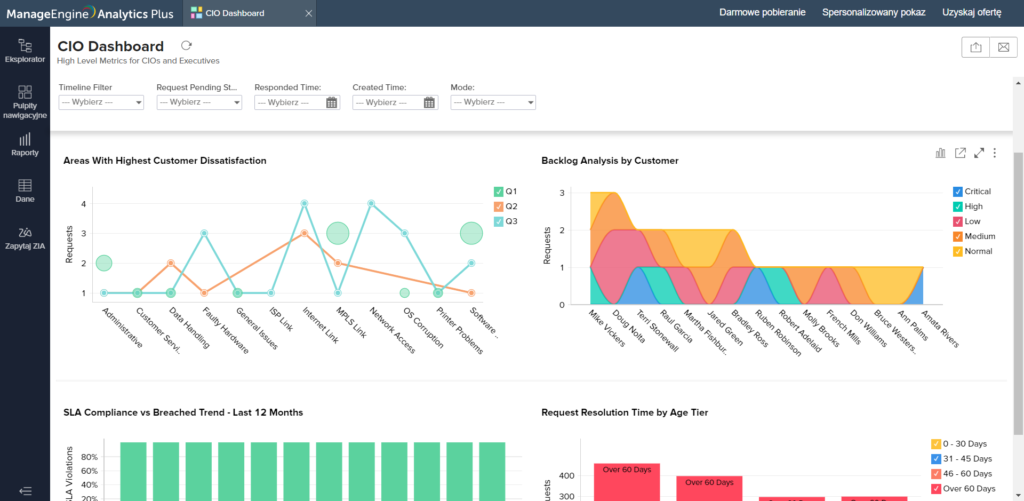Toggle the 0 - 30 Days checkbox
The image size is (1024, 501).
[937, 443]
